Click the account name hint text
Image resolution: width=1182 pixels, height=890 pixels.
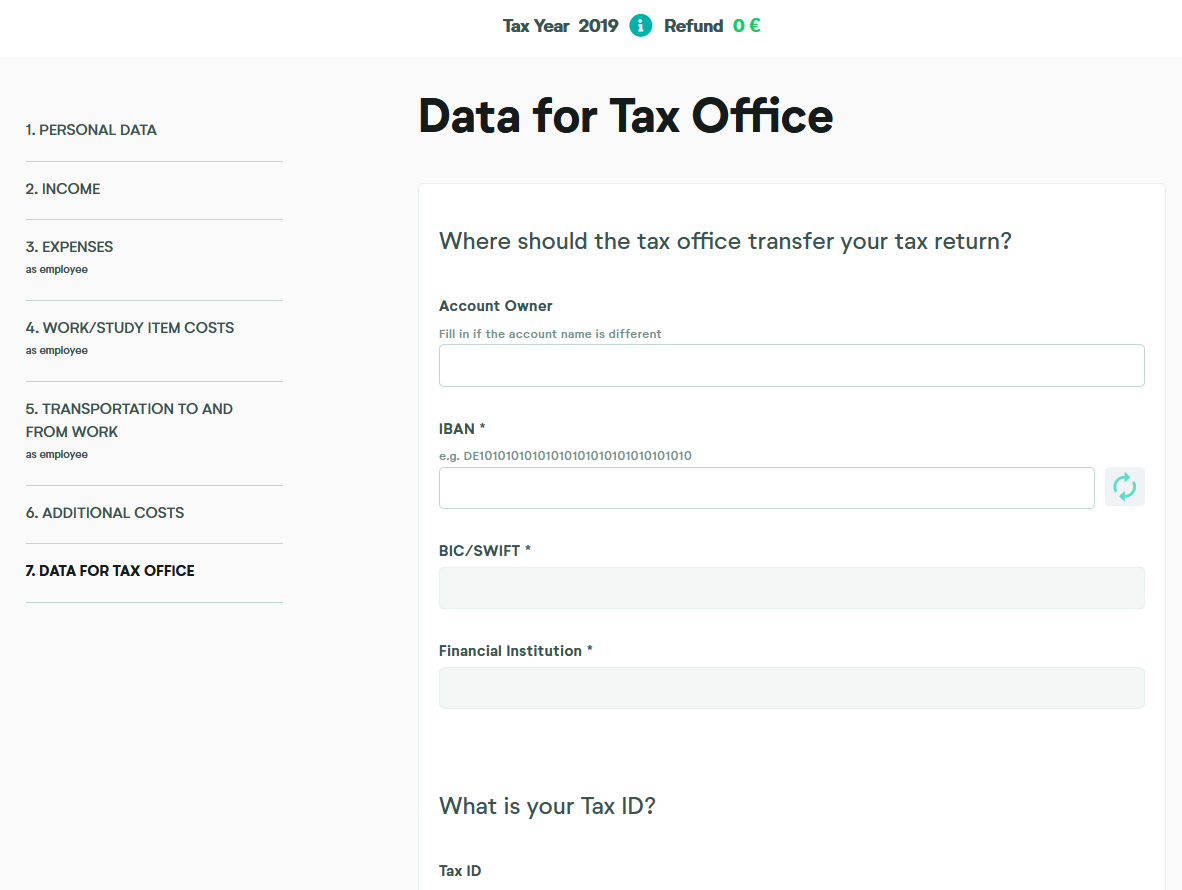[550, 333]
